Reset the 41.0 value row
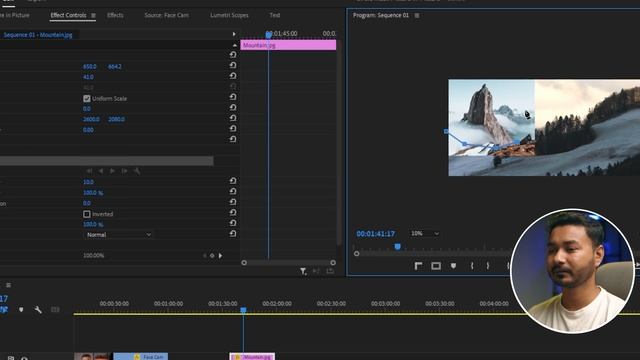This screenshot has height=360, width=640. click(x=233, y=76)
